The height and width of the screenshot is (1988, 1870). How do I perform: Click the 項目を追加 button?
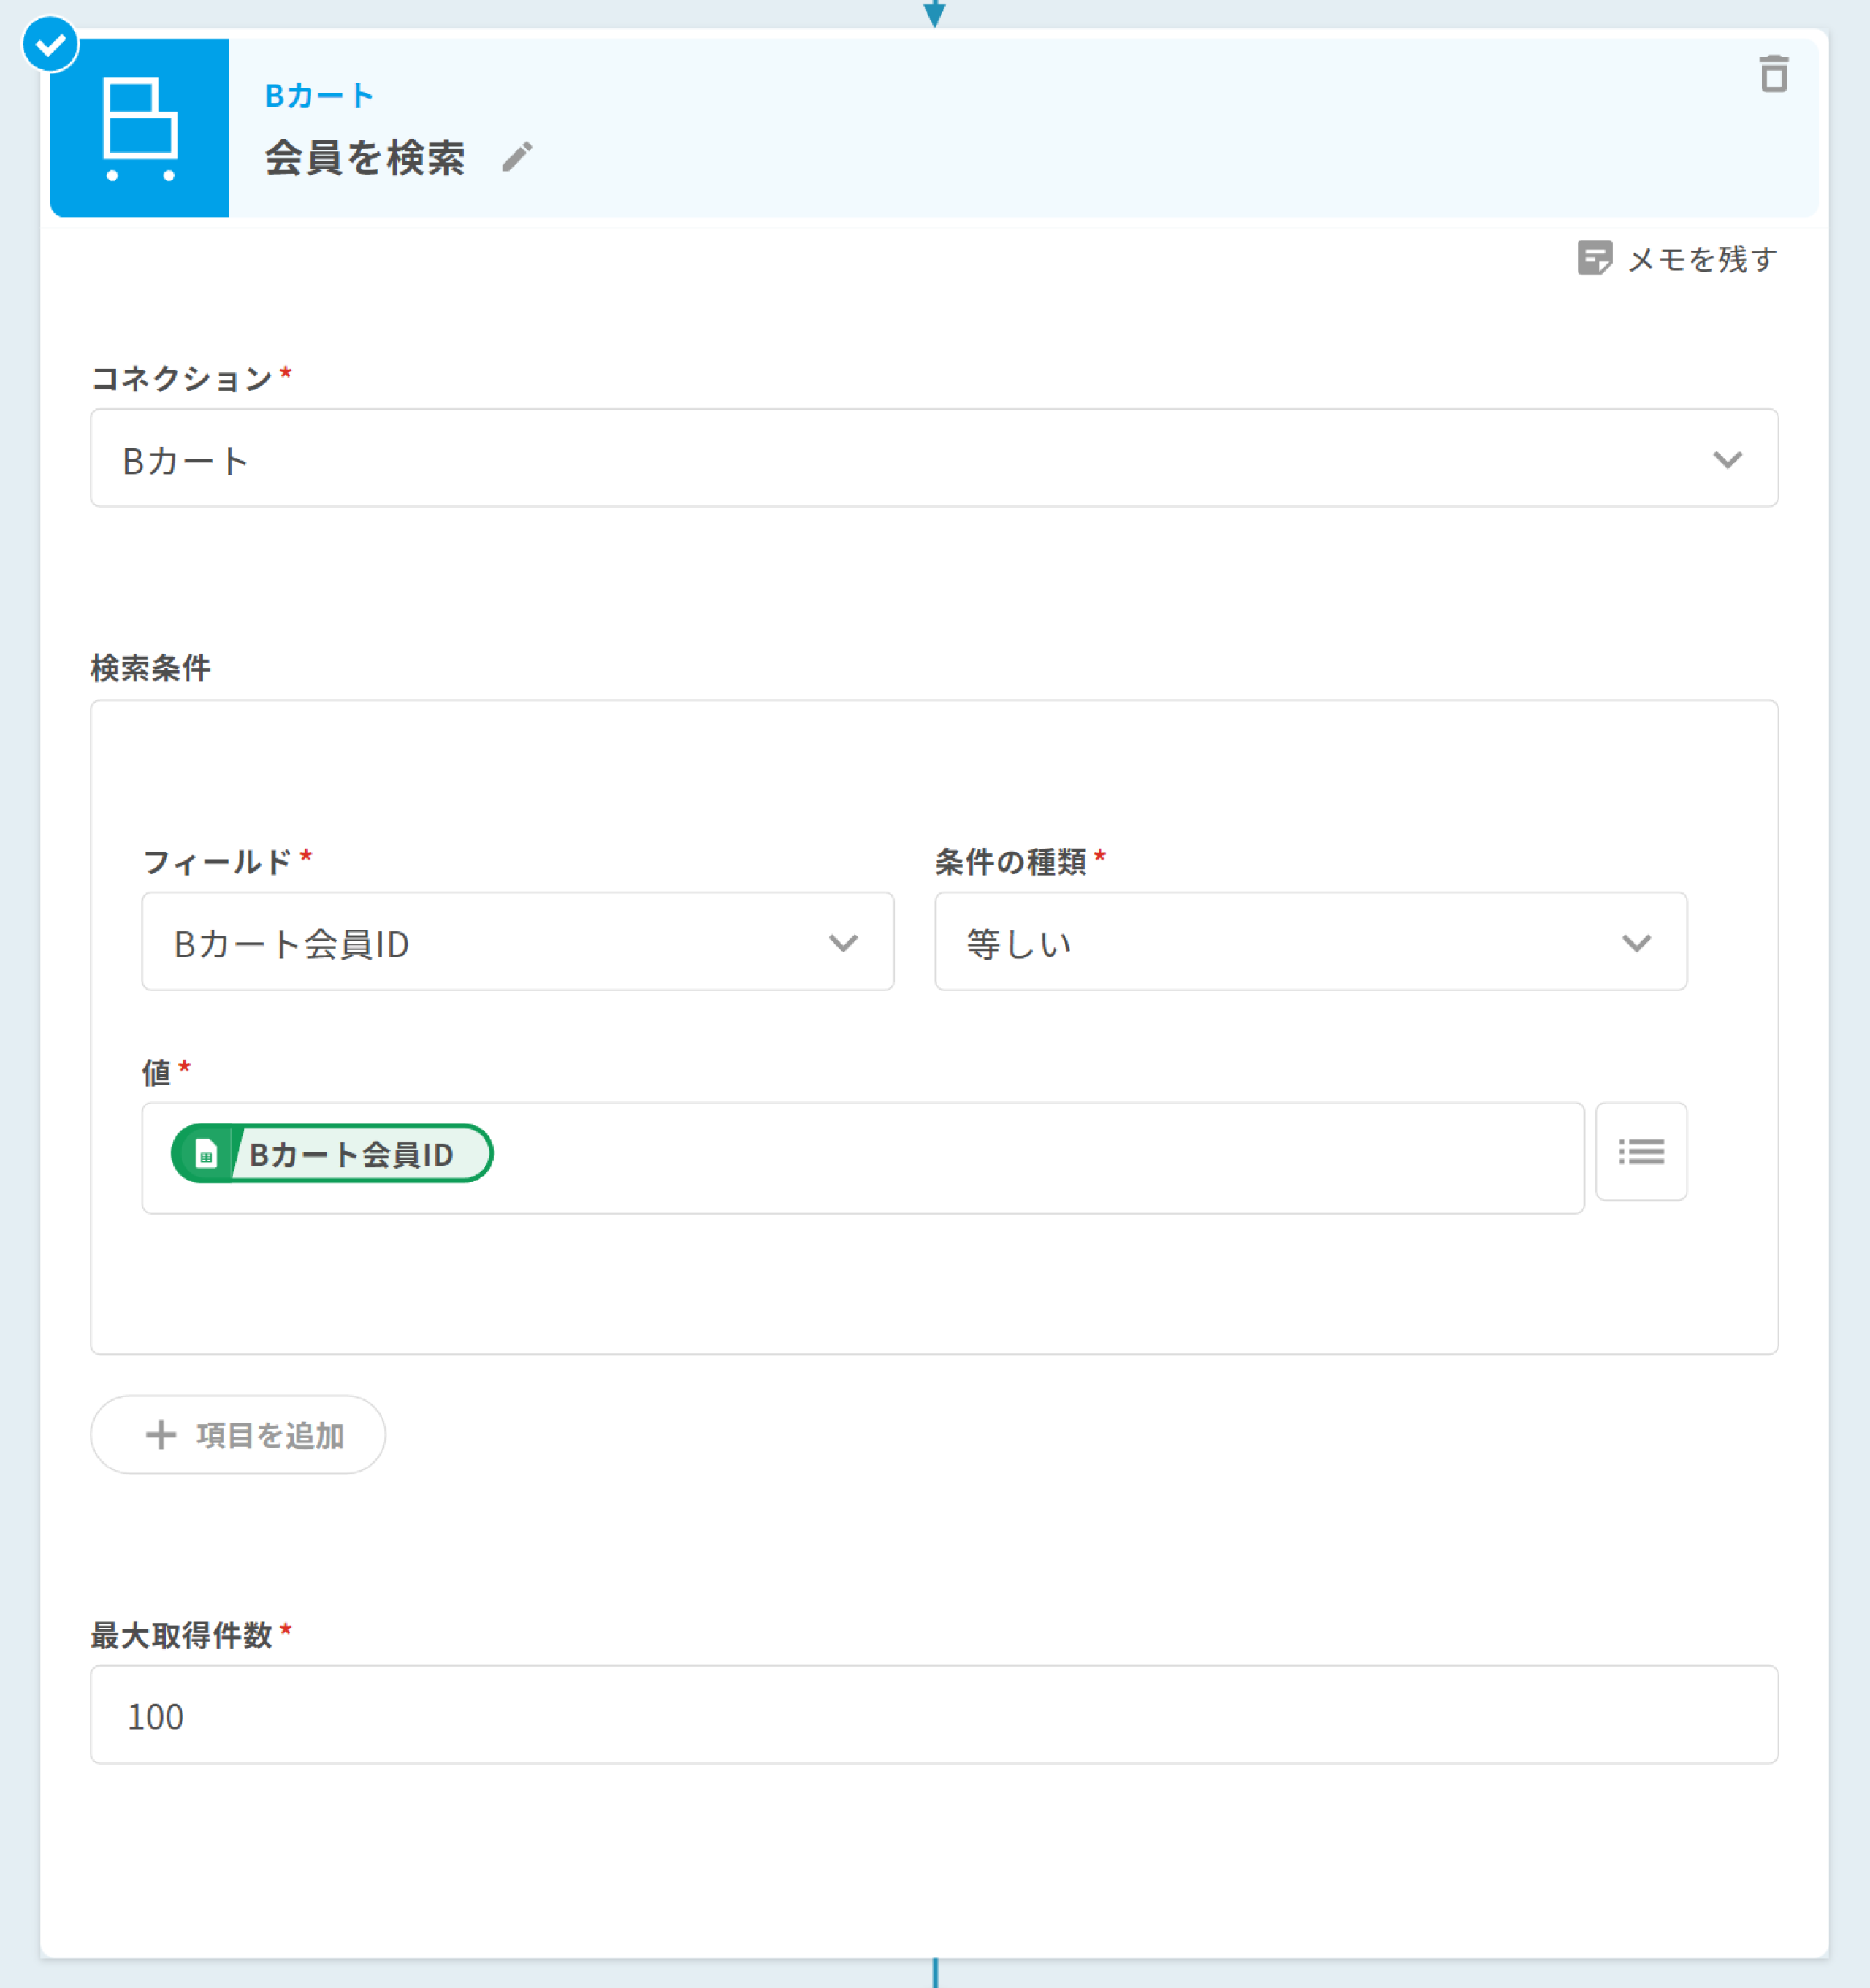[x=269, y=1435]
